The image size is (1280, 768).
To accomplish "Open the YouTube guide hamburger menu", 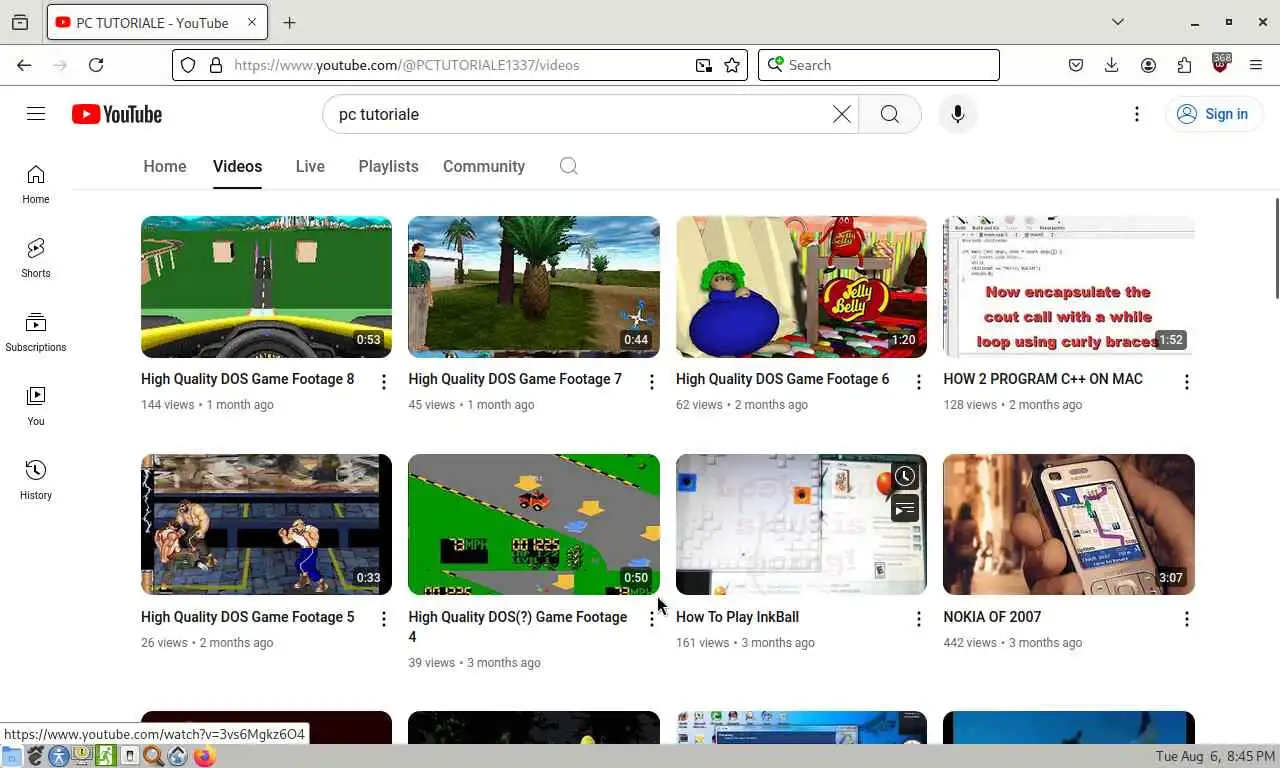I will pos(36,114).
